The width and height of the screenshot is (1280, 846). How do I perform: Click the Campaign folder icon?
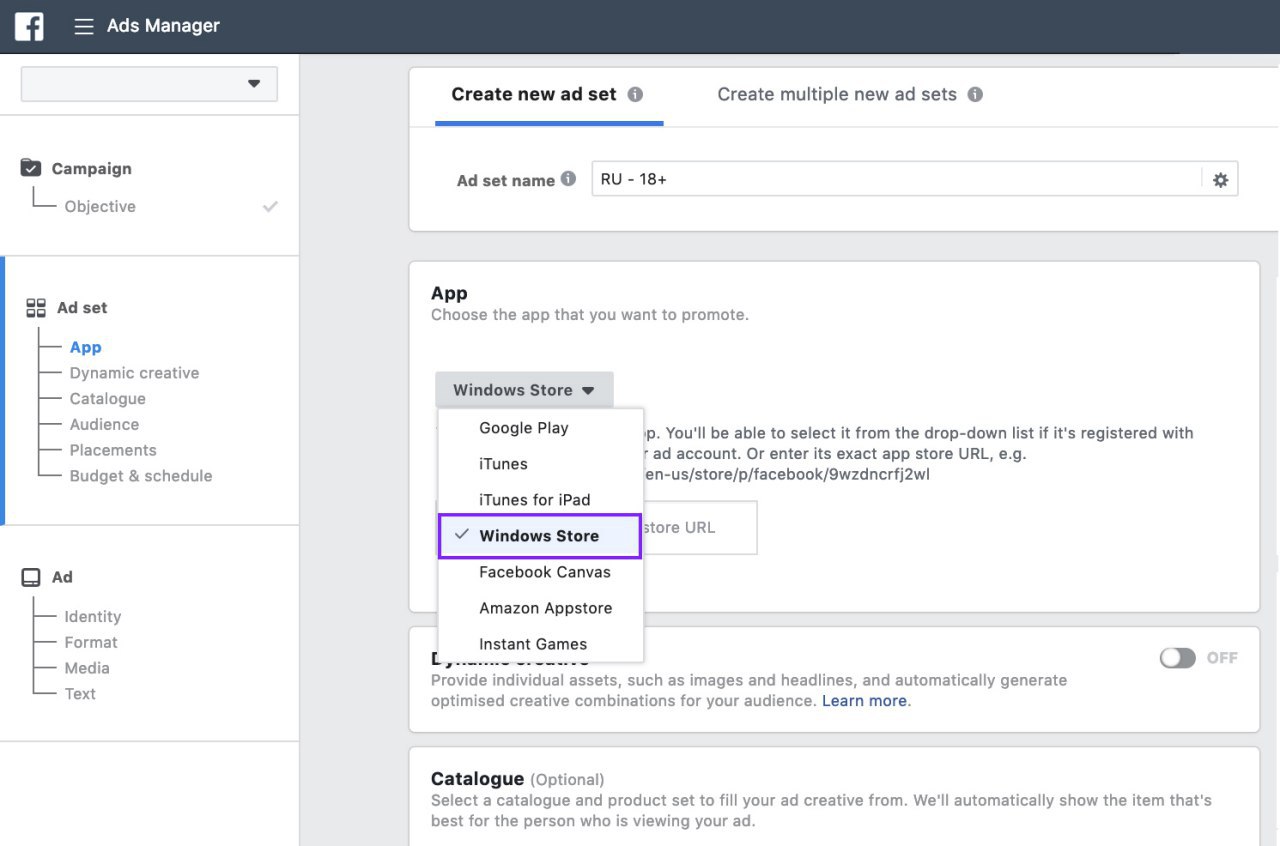click(x=31, y=168)
